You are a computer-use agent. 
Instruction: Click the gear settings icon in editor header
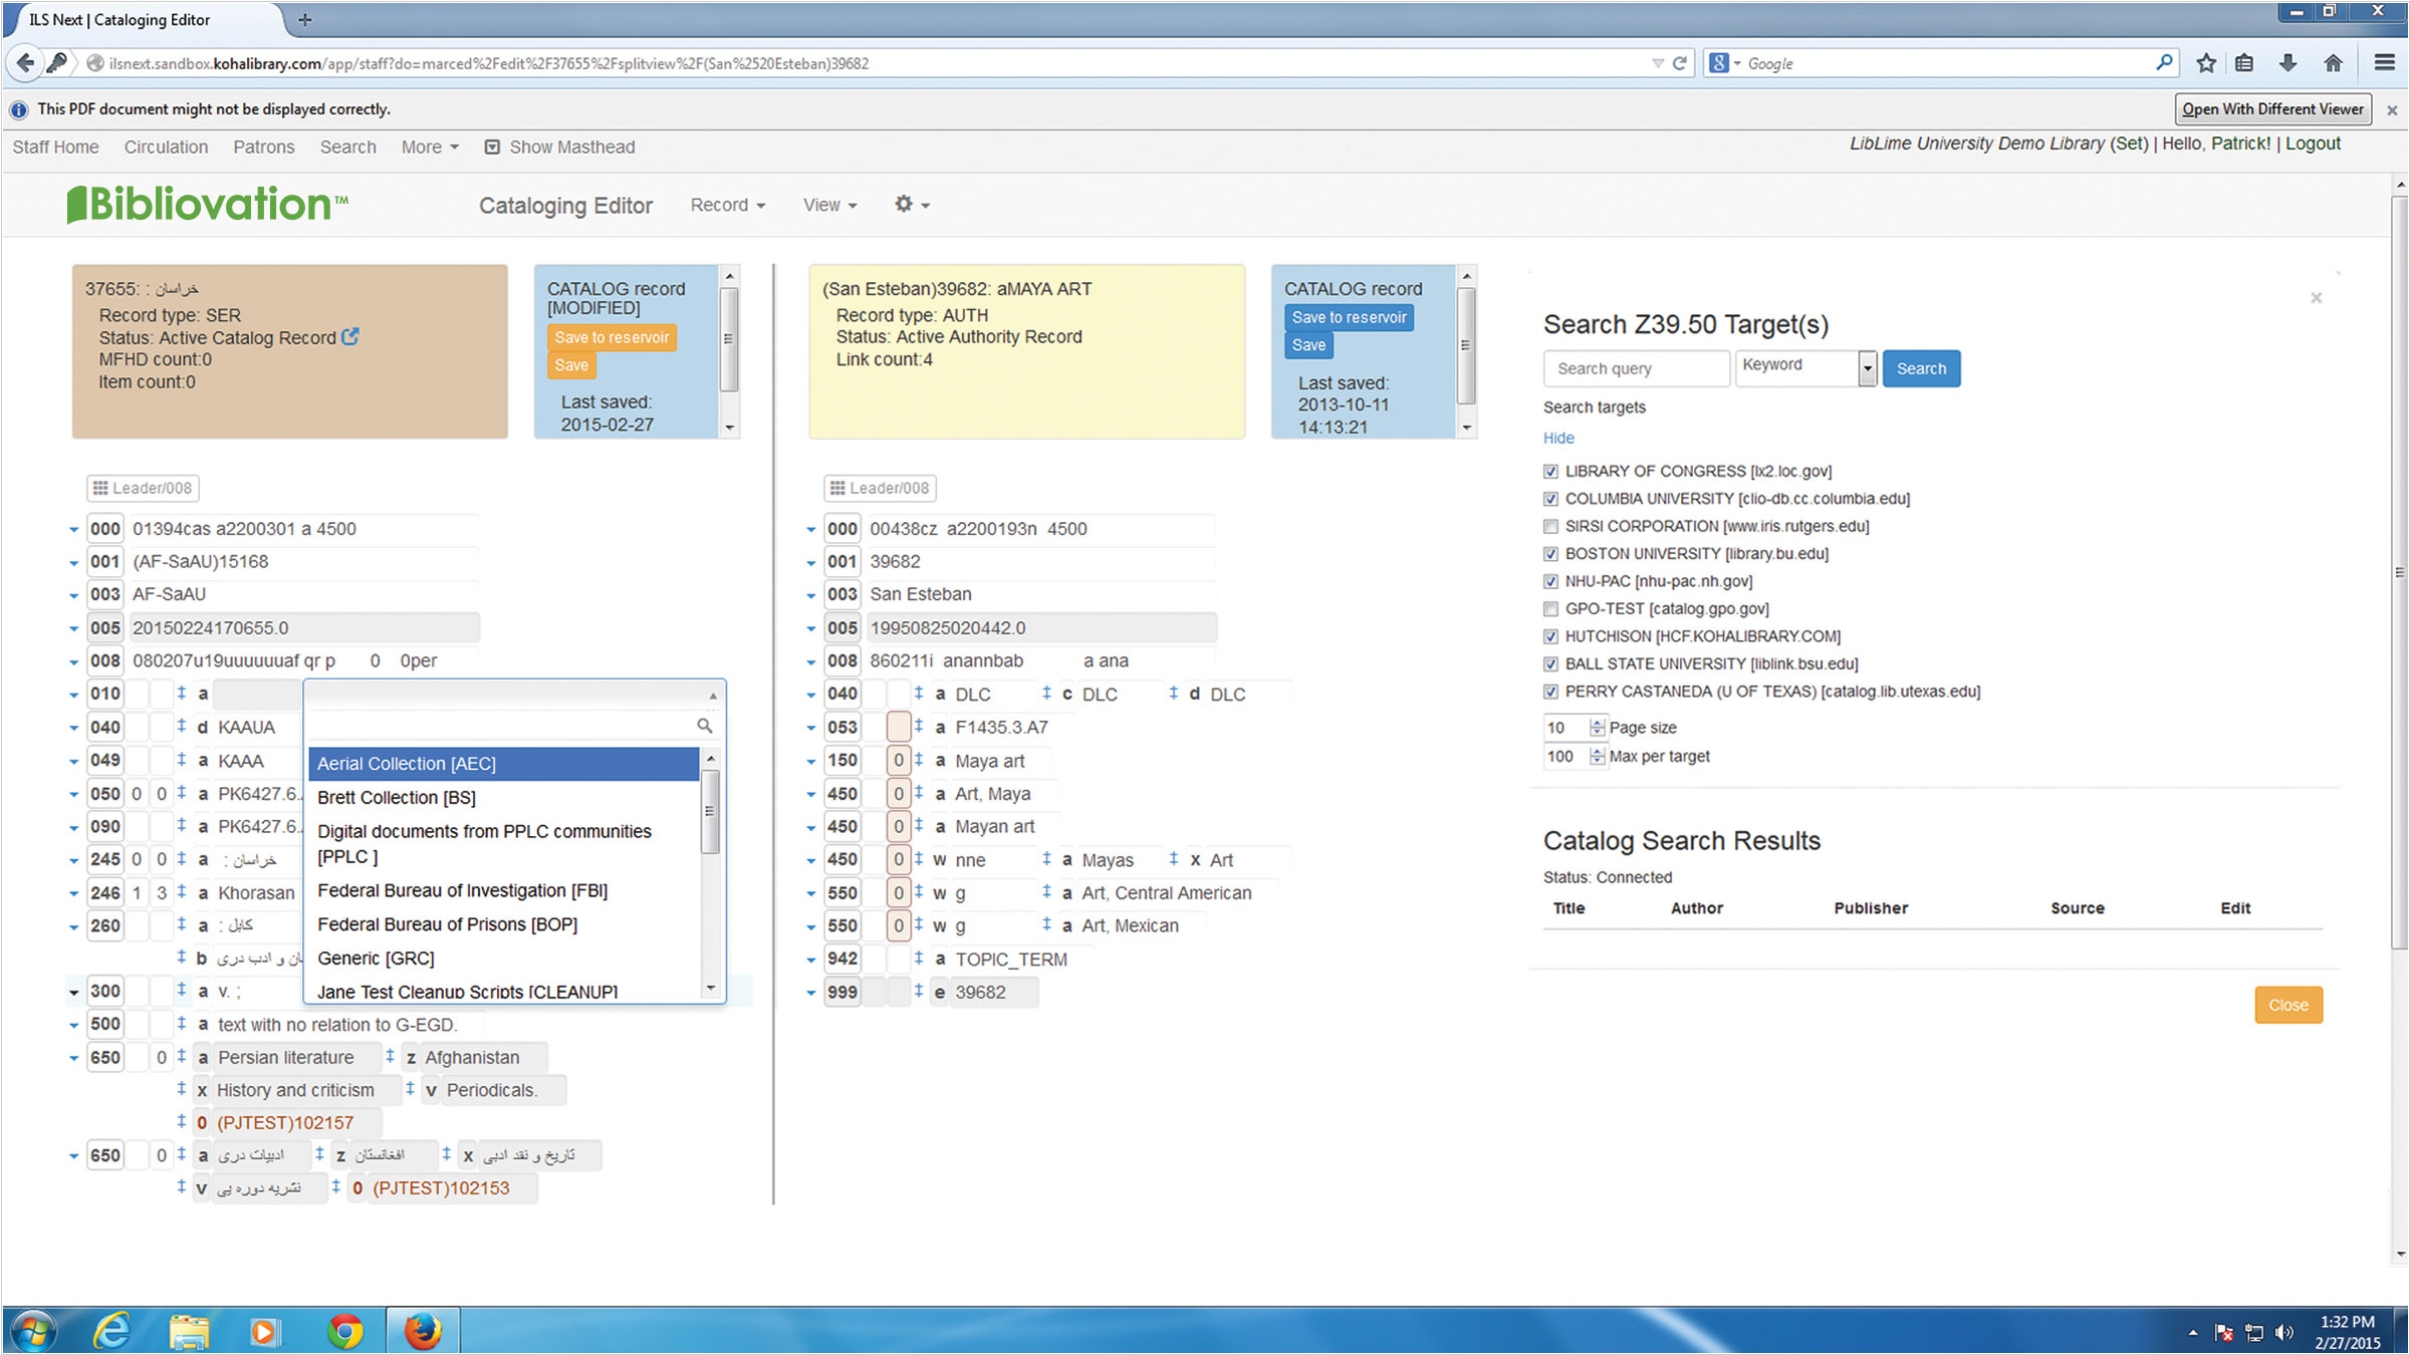pos(904,204)
